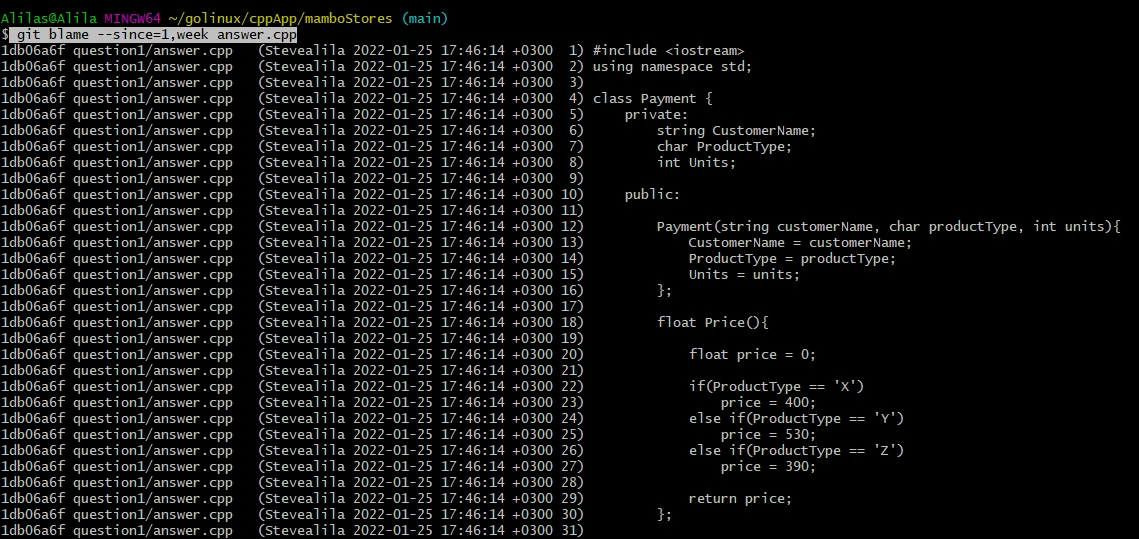This screenshot has width=1139, height=539.
Task: Click the "if(ProductType == 'X')" condition
Action: 776,387
